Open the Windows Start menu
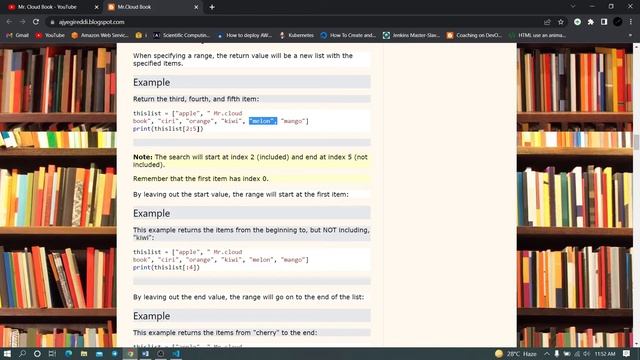The width and height of the screenshot is (640, 360). point(7,353)
